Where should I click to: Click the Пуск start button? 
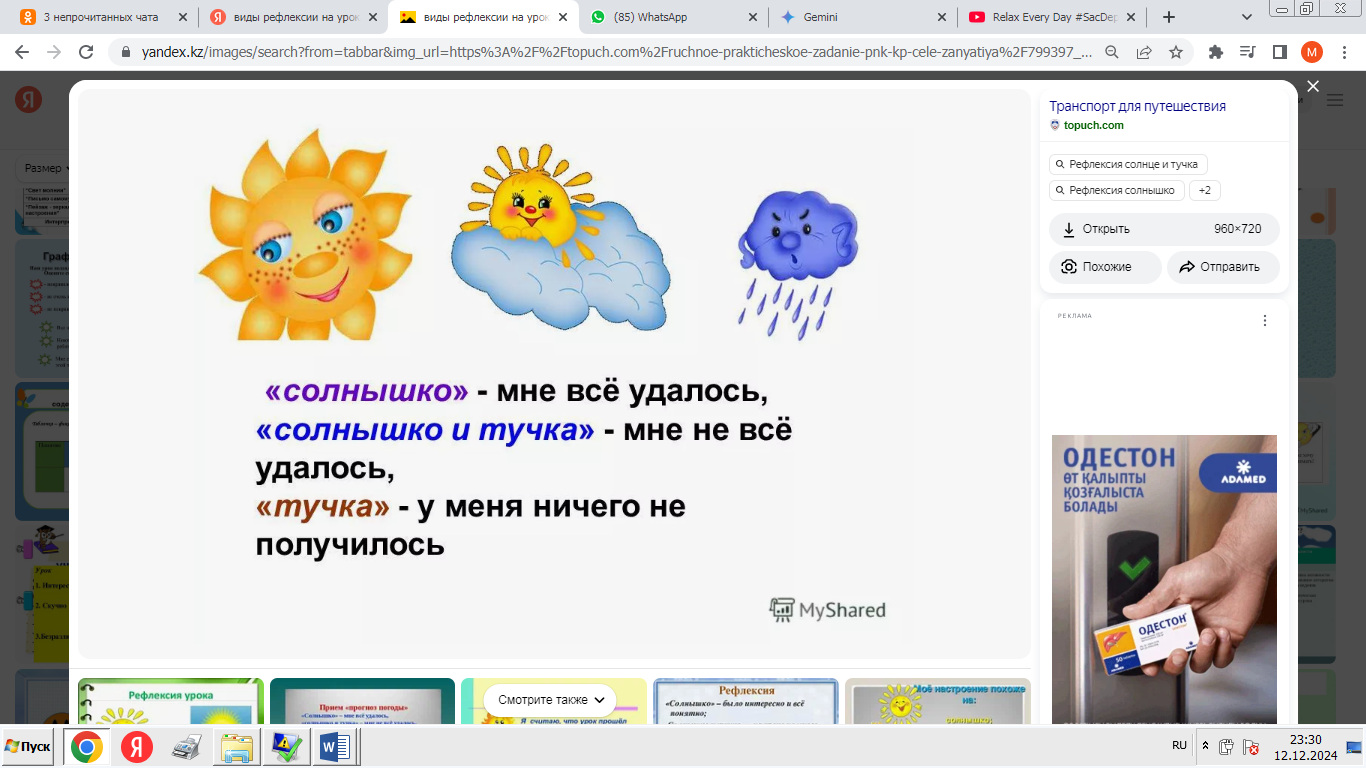coord(29,747)
